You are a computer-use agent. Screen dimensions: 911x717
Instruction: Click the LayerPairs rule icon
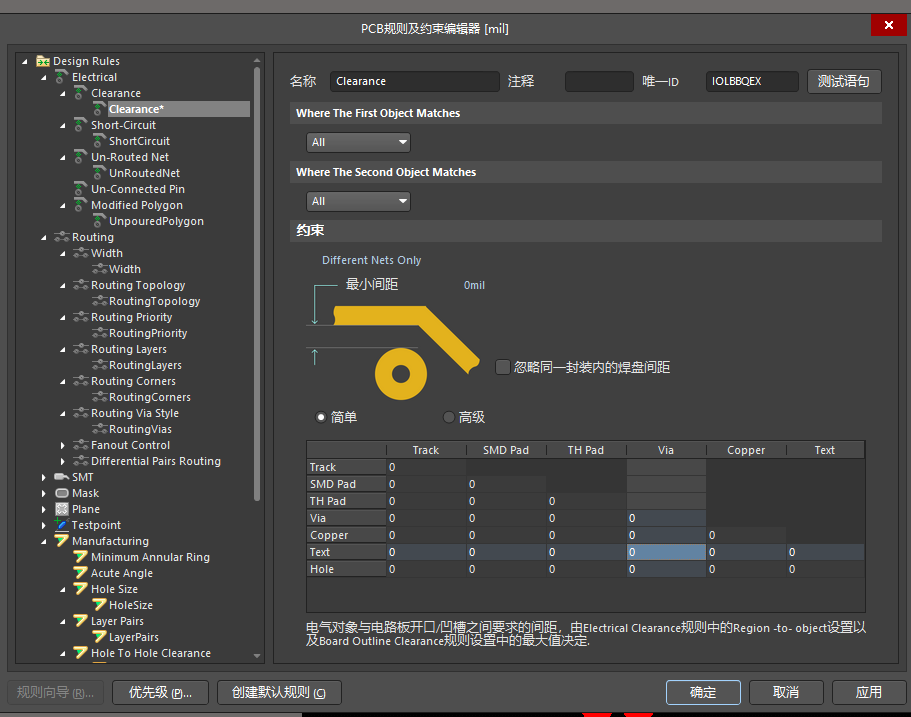click(x=99, y=636)
